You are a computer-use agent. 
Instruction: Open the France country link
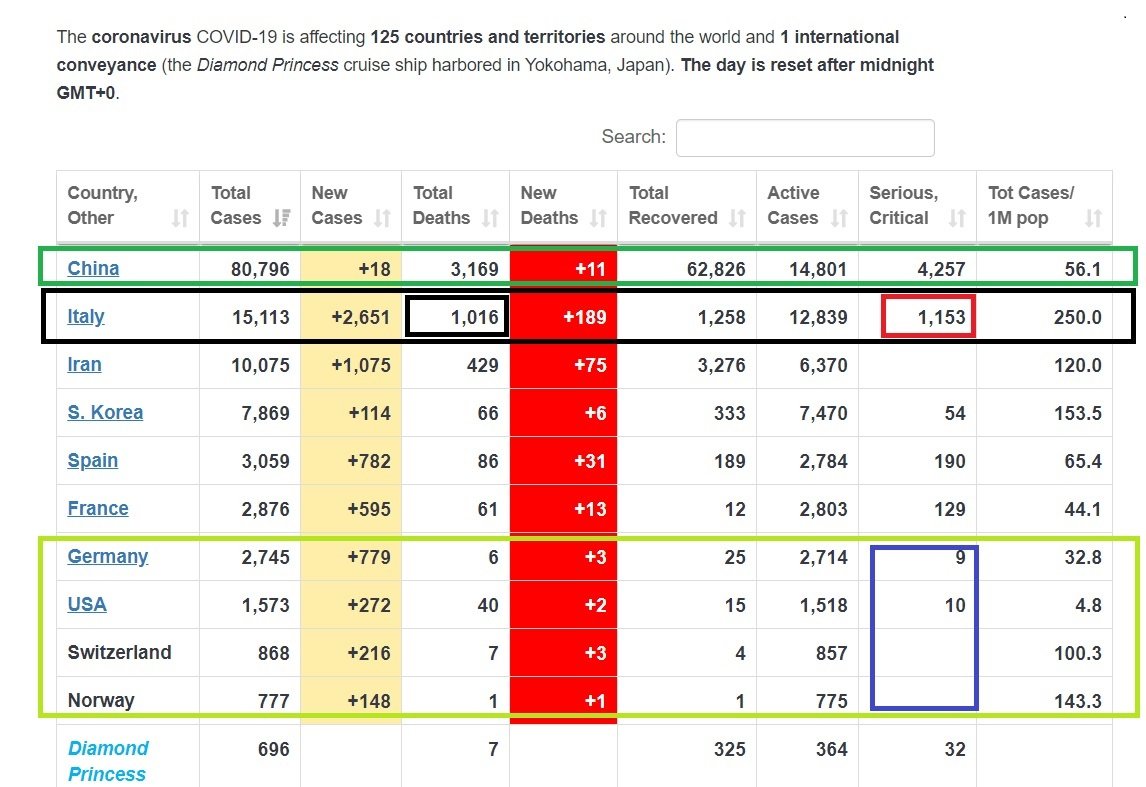tap(98, 509)
